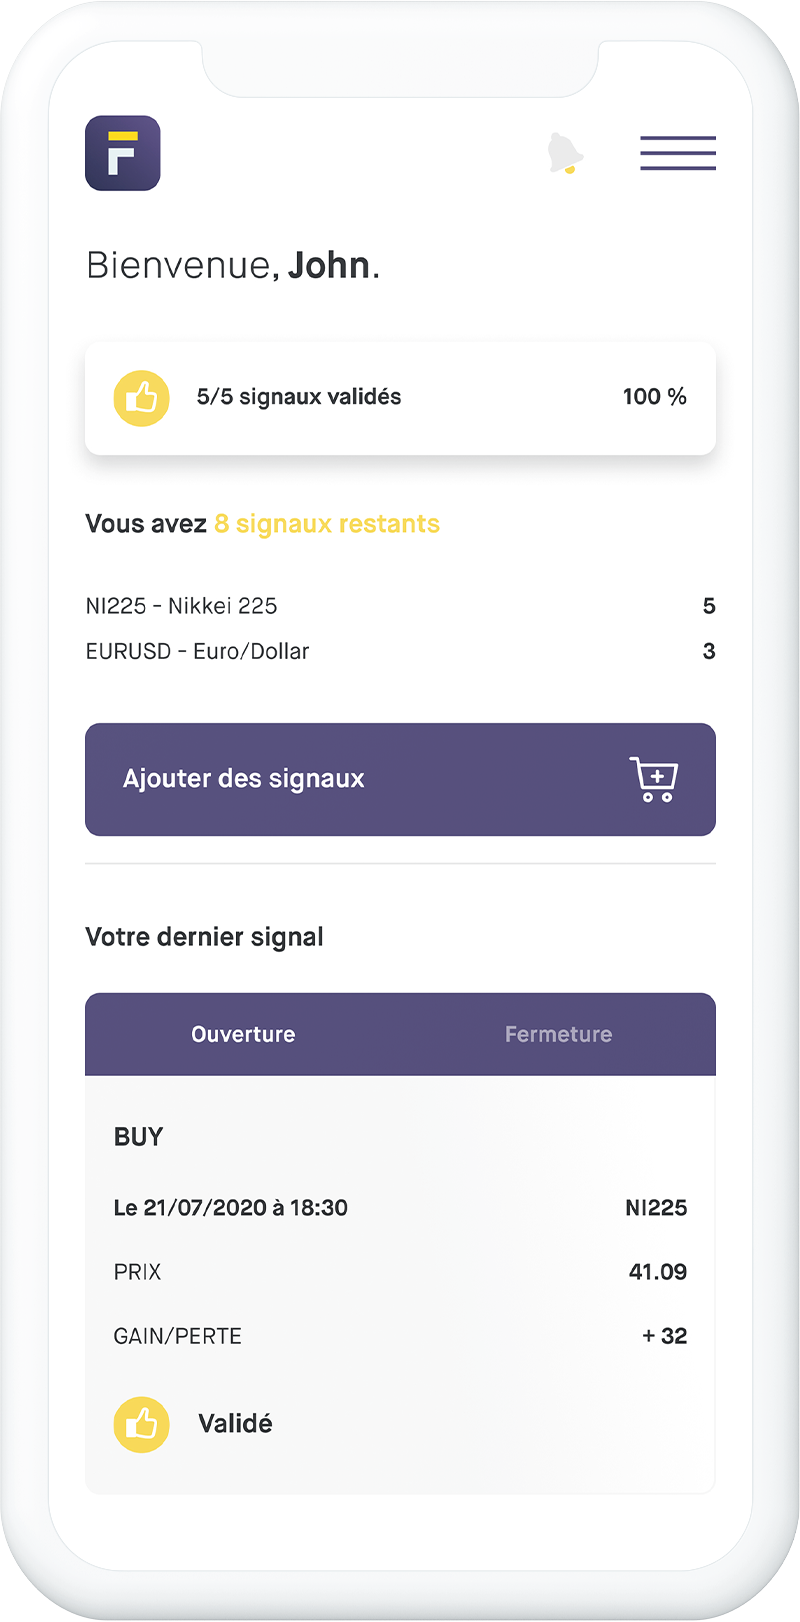Click the 100 % validation rate
This screenshot has height=1622, width=800.
pos(654,397)
